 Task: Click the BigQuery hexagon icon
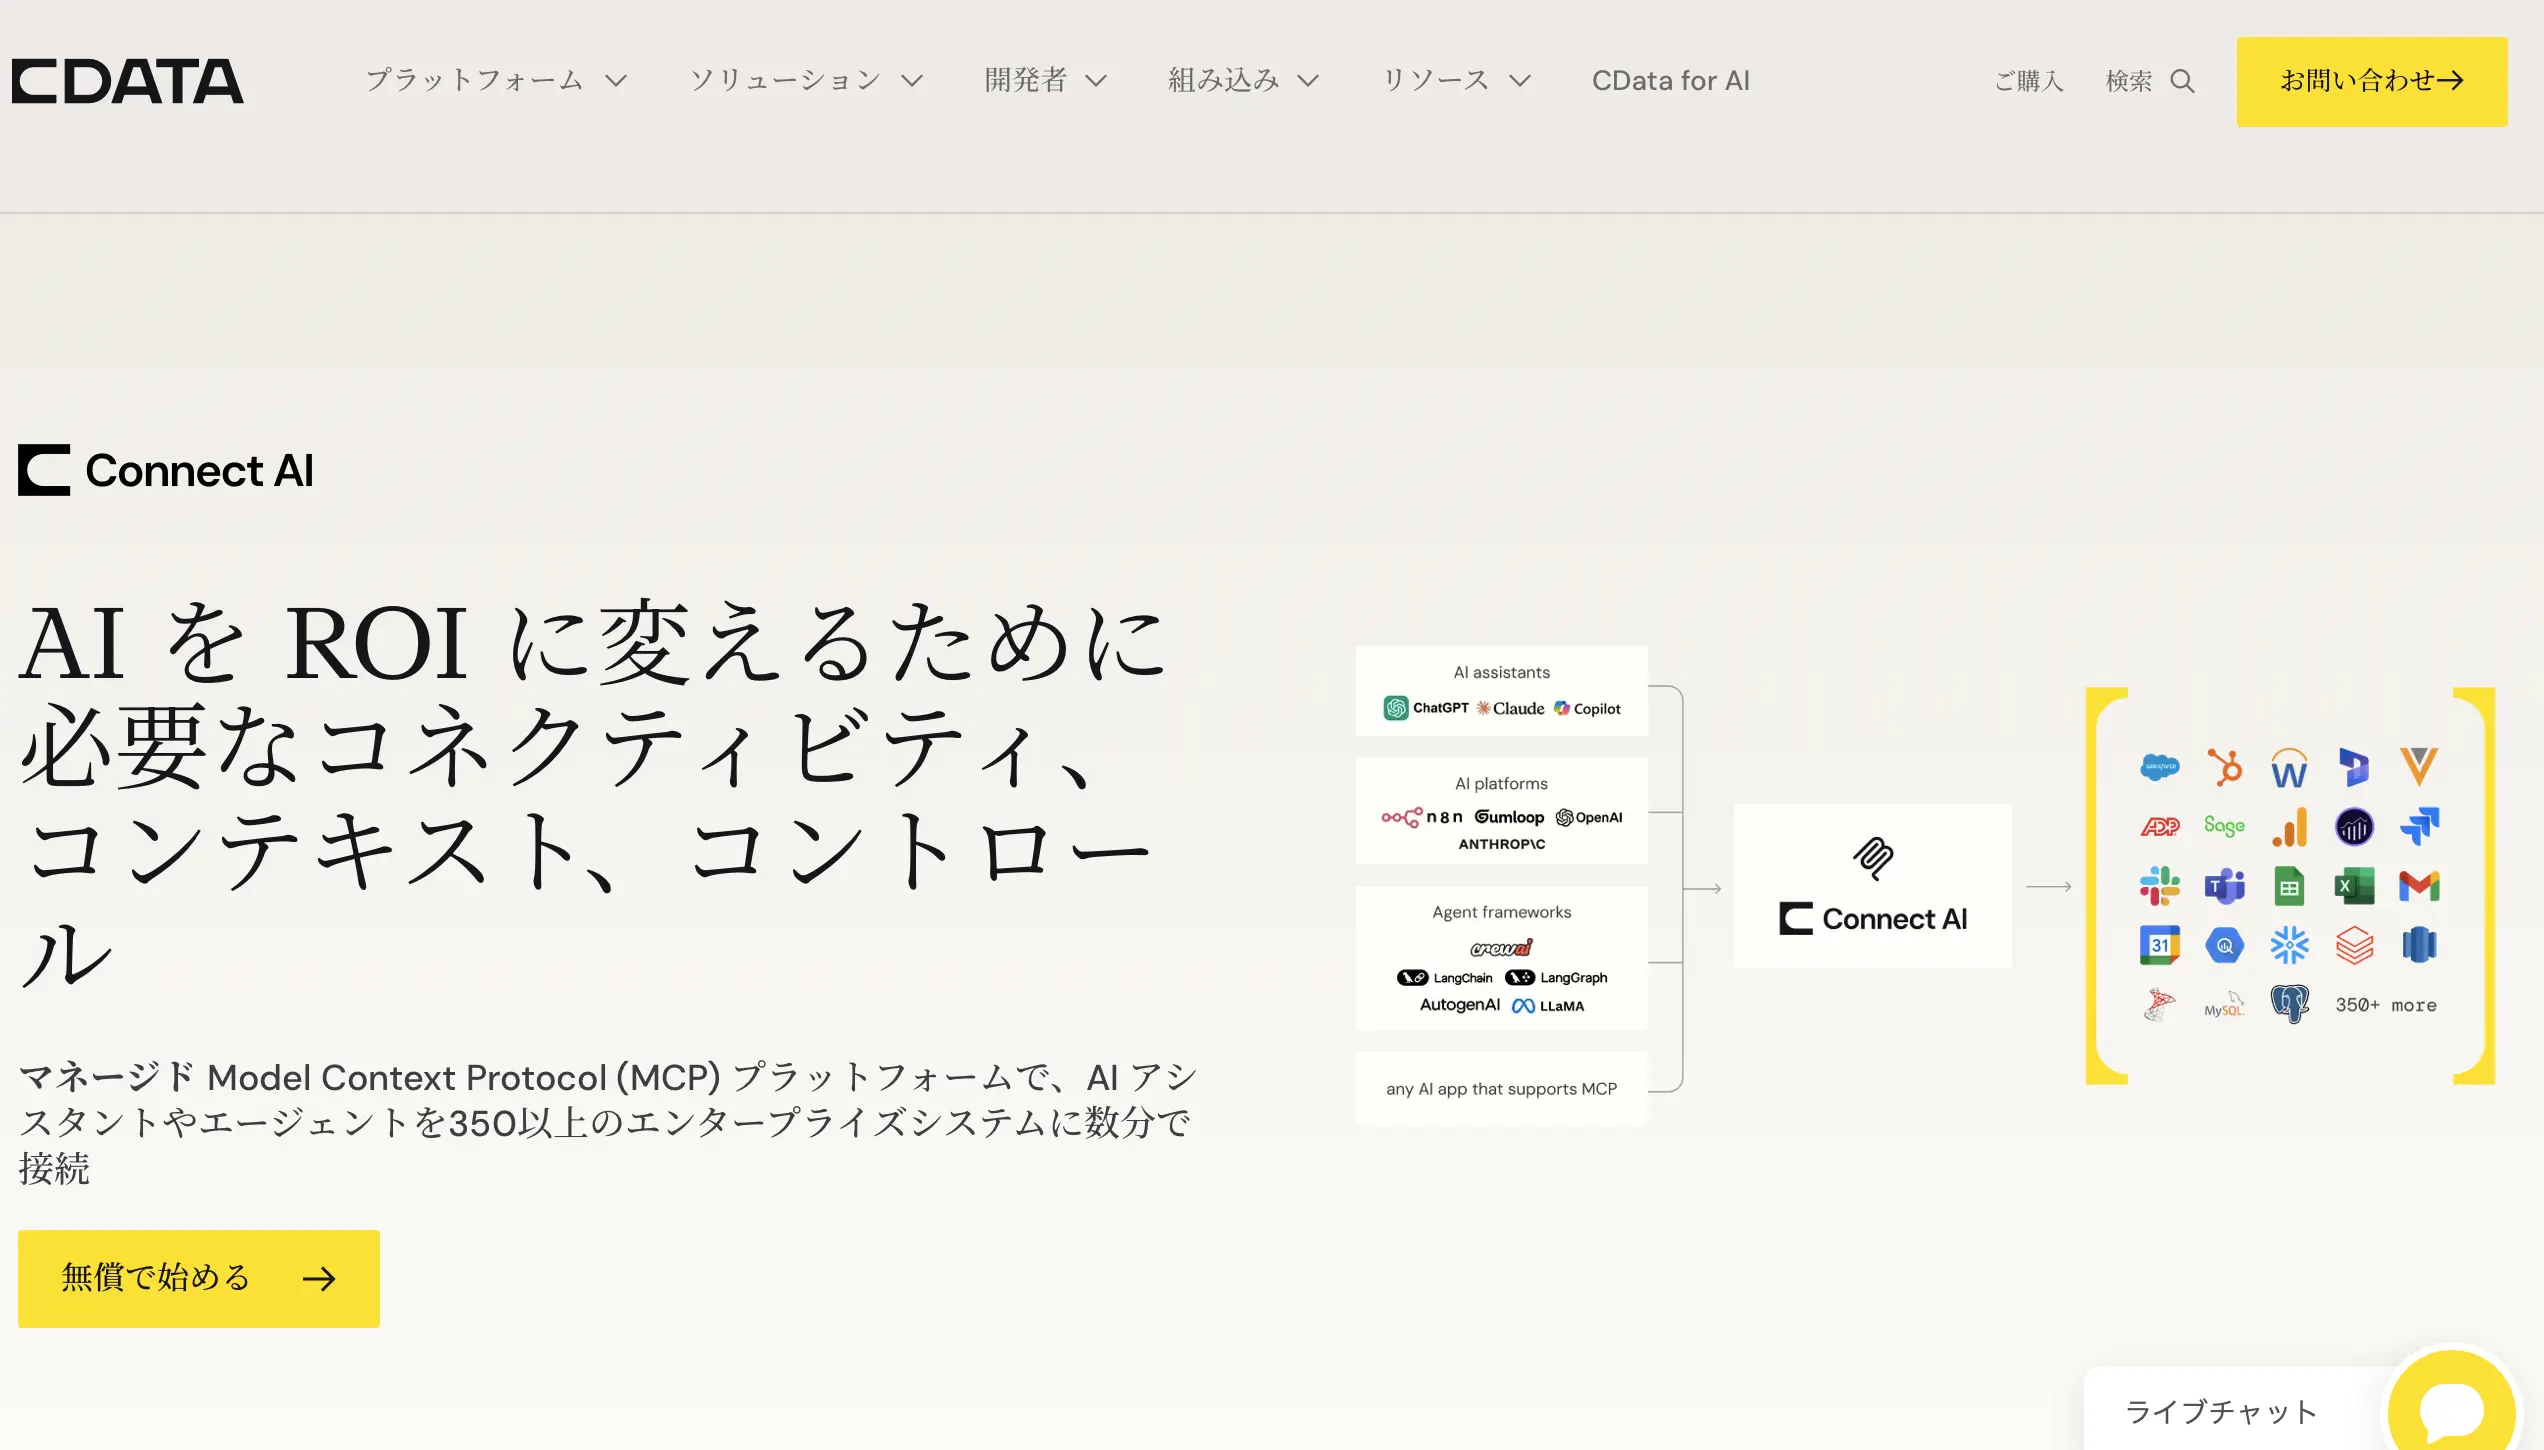[x=2225, y=945]
